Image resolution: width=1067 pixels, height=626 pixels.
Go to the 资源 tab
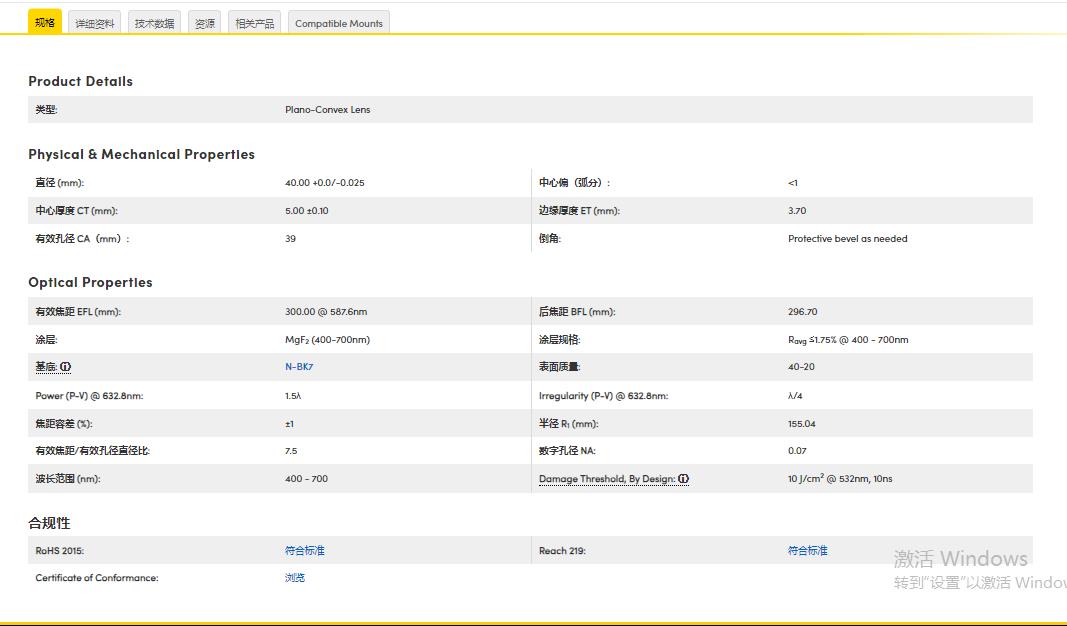(x=205, y=23)
